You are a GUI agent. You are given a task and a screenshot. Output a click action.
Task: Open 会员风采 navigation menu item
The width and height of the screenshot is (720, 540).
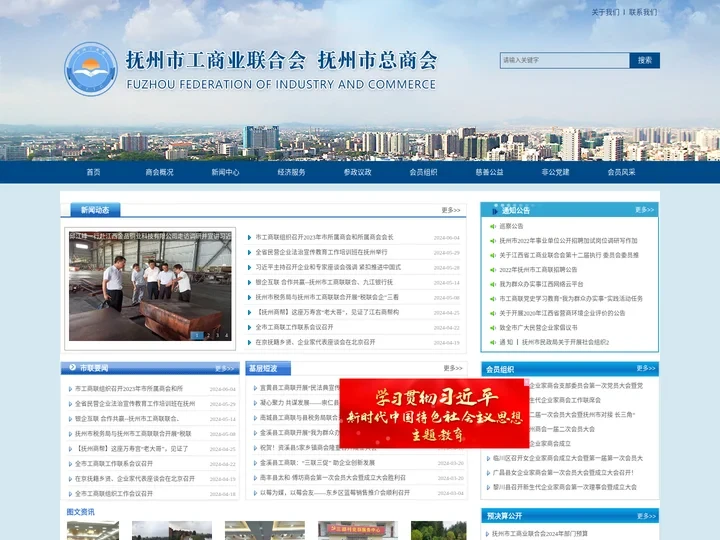621,172
